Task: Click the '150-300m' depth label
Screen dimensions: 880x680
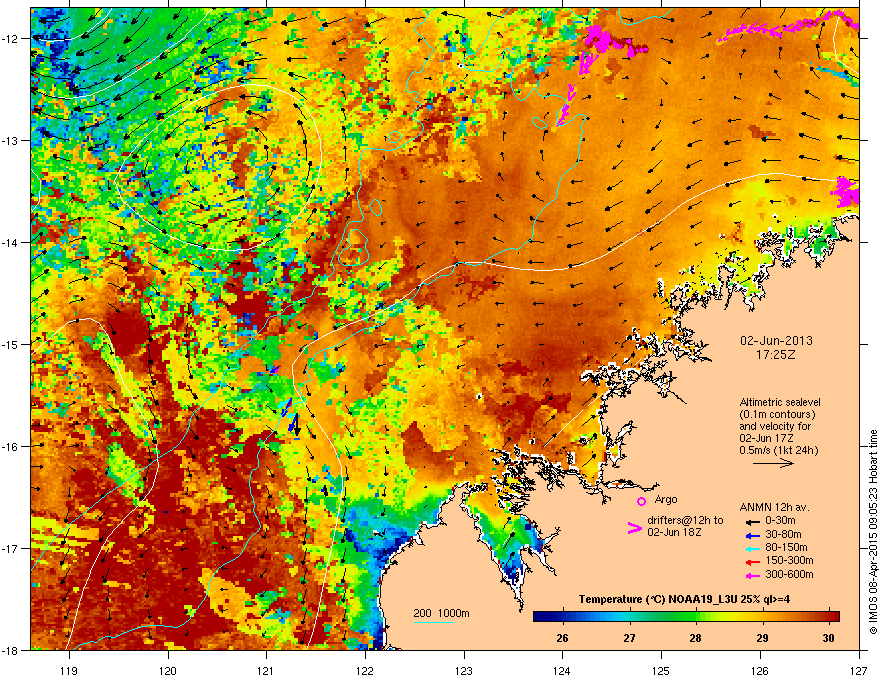Action: pyautogui.click(x=789, y=561)
